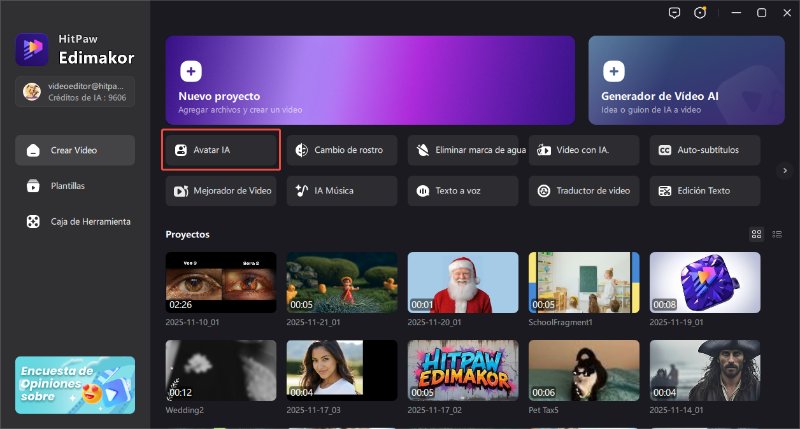This screenshot has height=429, width=800.
Task: Open project 2025-11-10_01 eyes thumbnail
Action: pyautogui.click(x=221, y=282)
